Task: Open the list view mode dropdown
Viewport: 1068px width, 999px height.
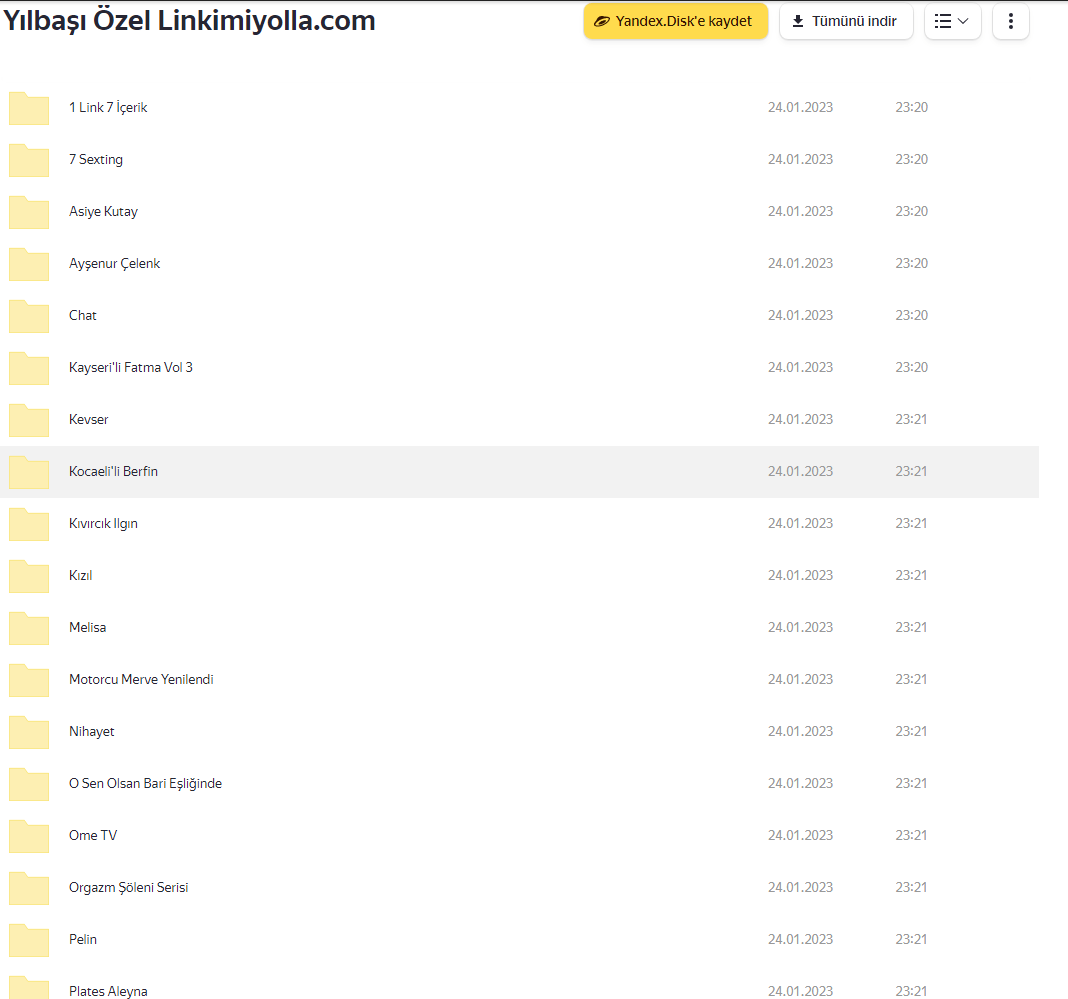Action: [952, 21]
